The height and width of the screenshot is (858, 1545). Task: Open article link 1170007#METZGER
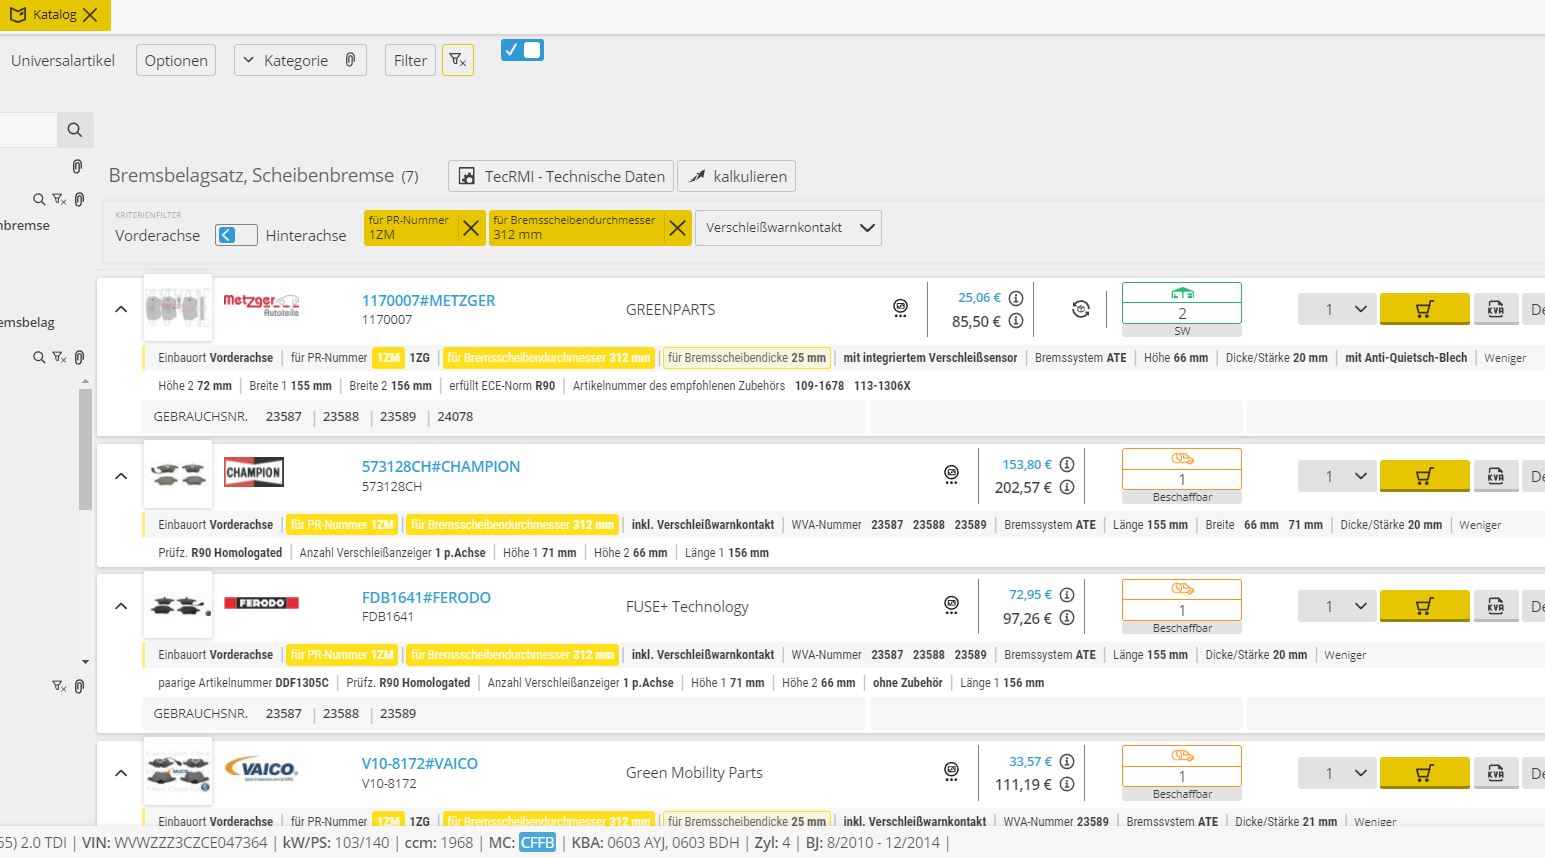tap(428, 300)
